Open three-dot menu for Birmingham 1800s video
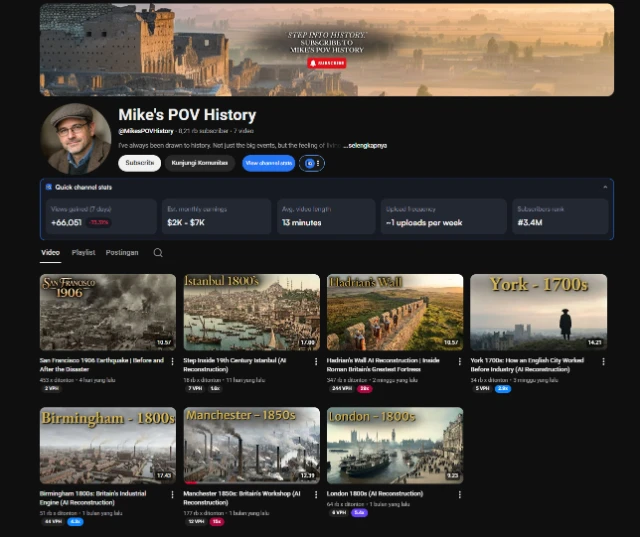Image resolution: width=640 pixels, height=537 pixels. 172,494
